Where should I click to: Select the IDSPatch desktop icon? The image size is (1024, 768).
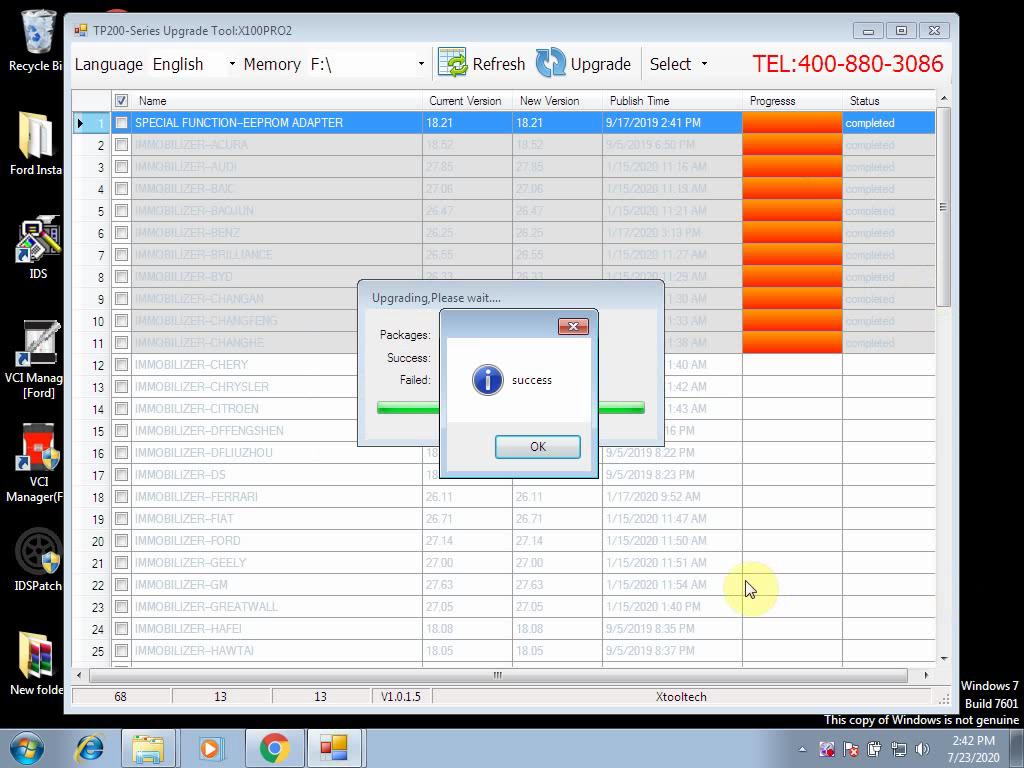pos(38,560)
